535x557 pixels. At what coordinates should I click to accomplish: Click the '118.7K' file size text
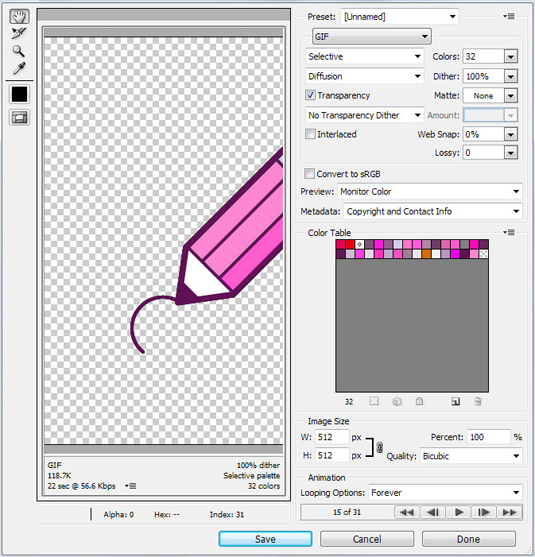click(59, 476)
